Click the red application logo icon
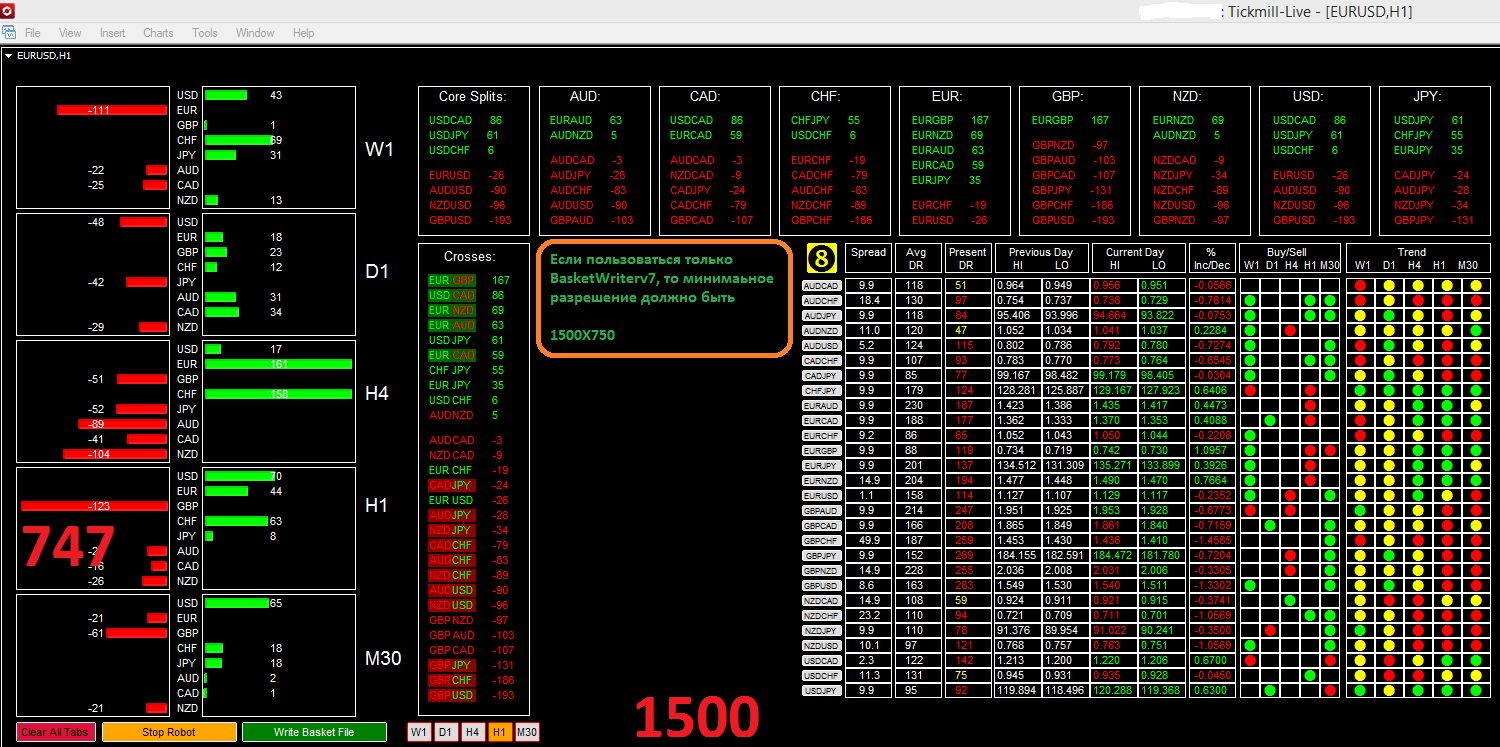Viewport: 1500px width, 747px height. click(9, 10)
